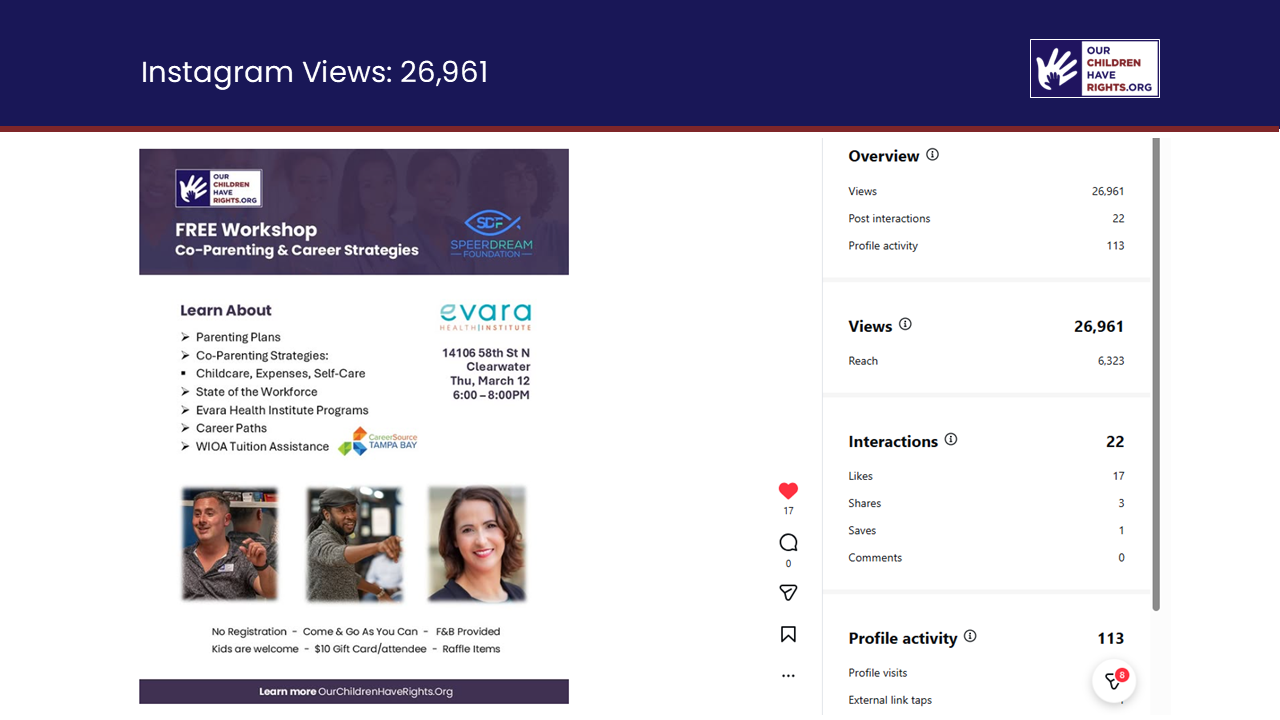Click the Likes row showing 17

pyautogui.click(x=986, y=476)
